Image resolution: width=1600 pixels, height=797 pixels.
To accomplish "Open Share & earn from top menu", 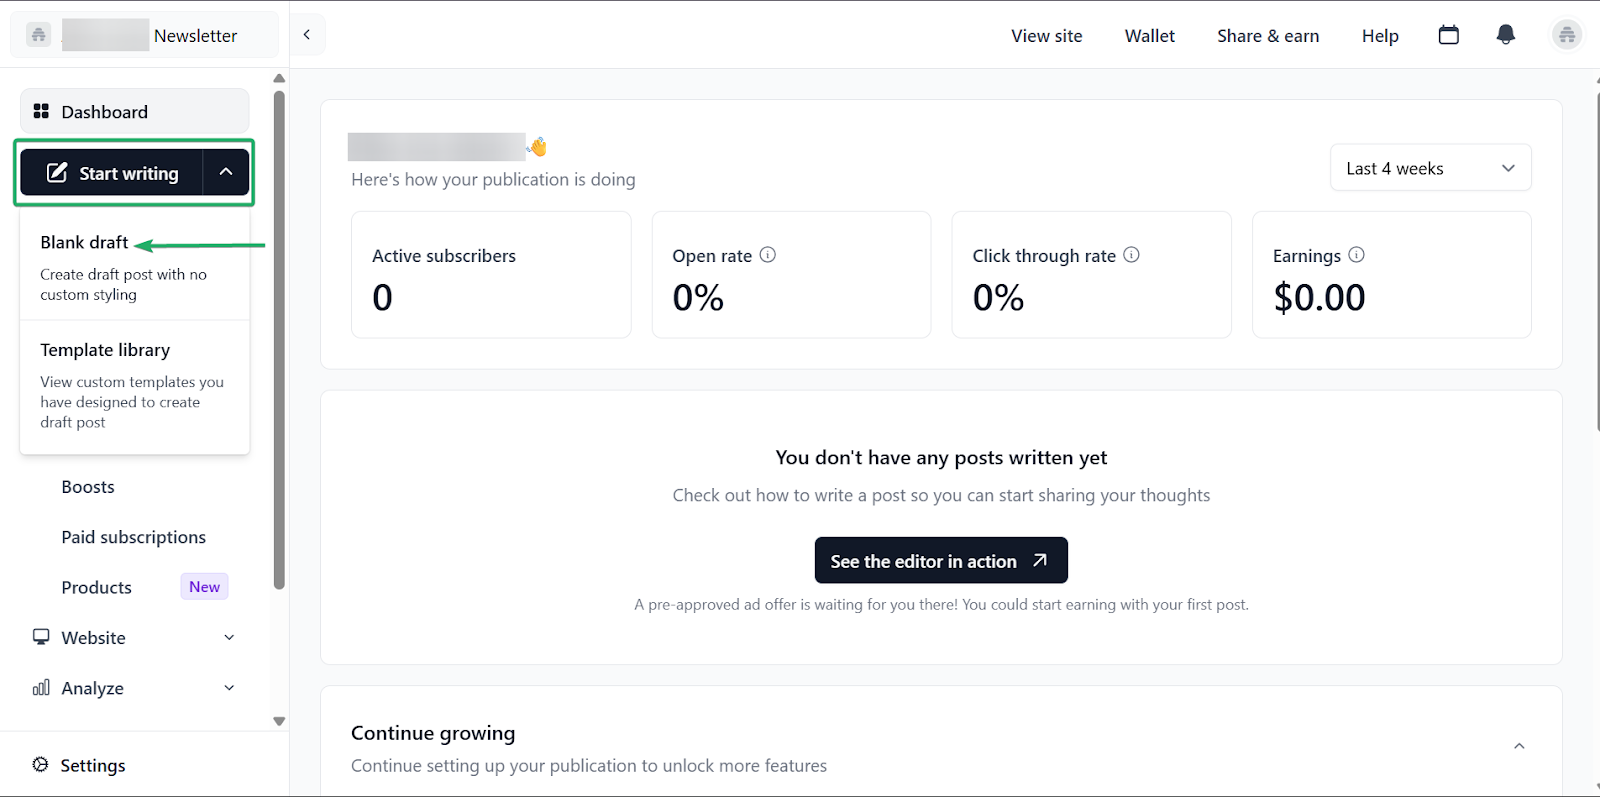I will 1267,35.
